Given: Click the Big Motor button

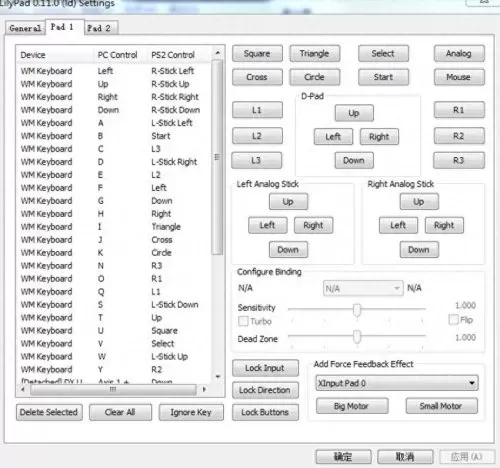Looking at the screenshot, I should pyautogui.click(x=352, y=406).
